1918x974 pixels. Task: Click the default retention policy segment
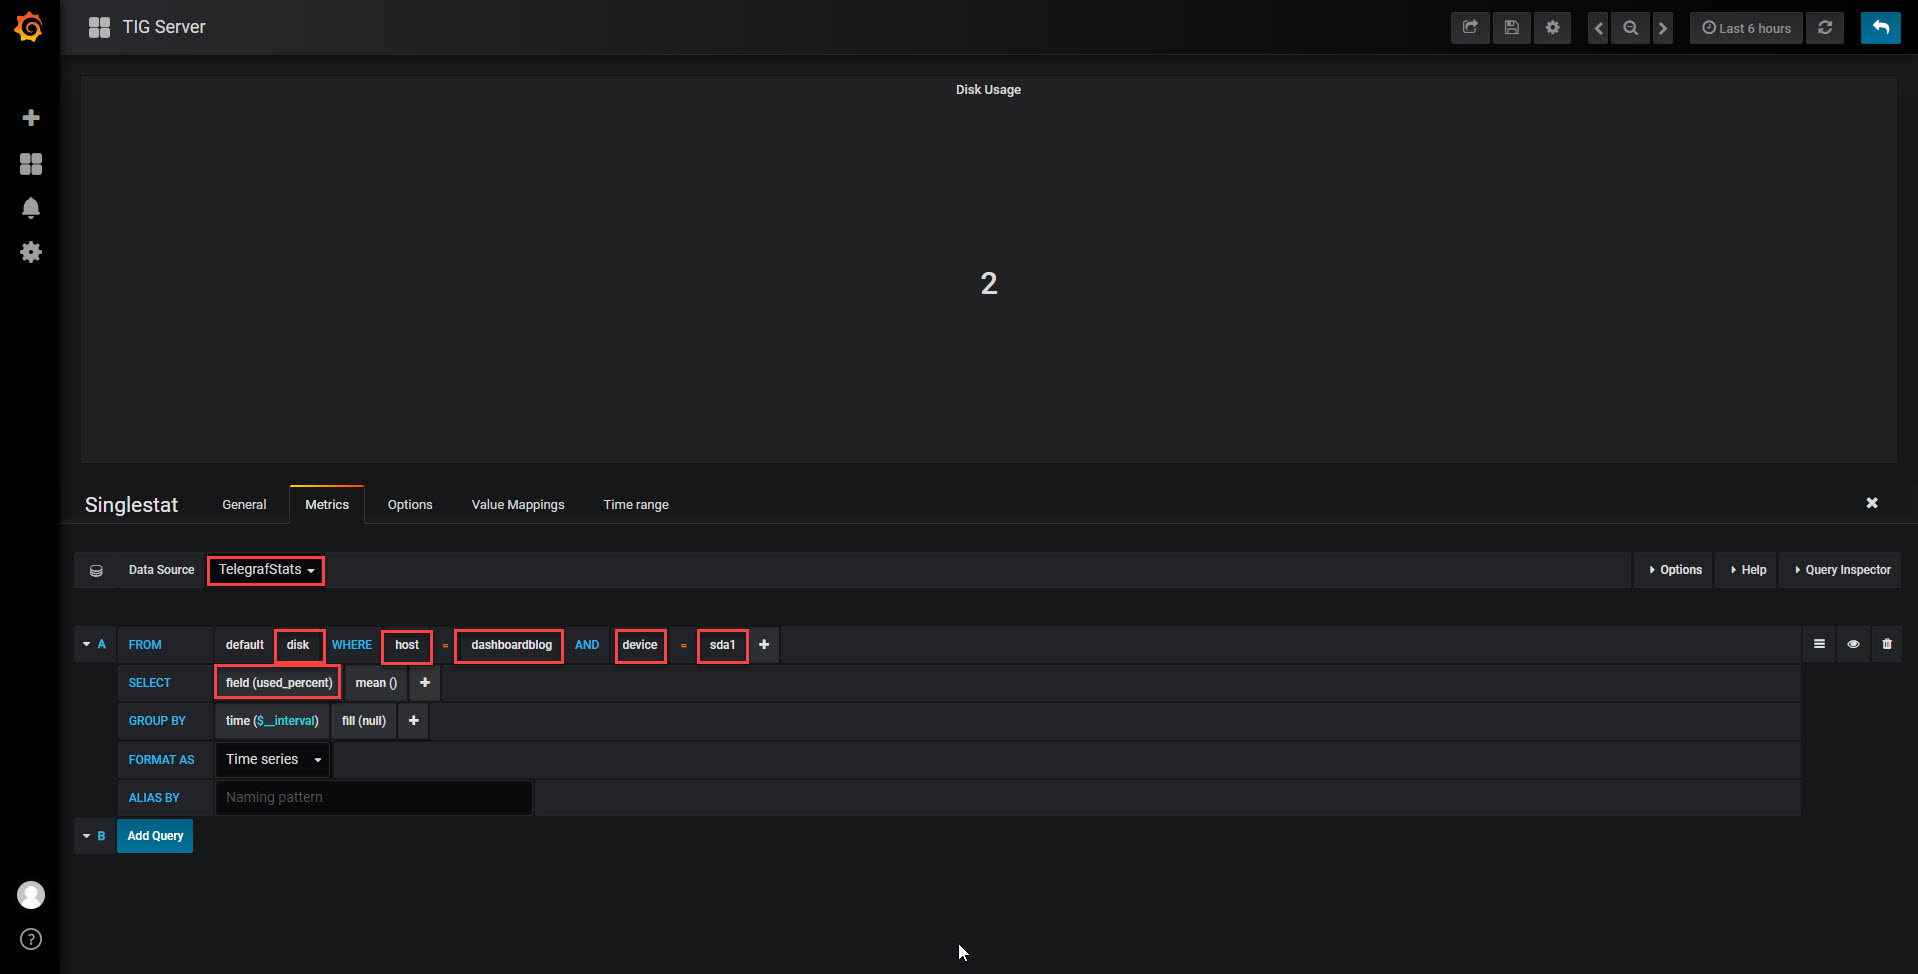tap(245, 645)
